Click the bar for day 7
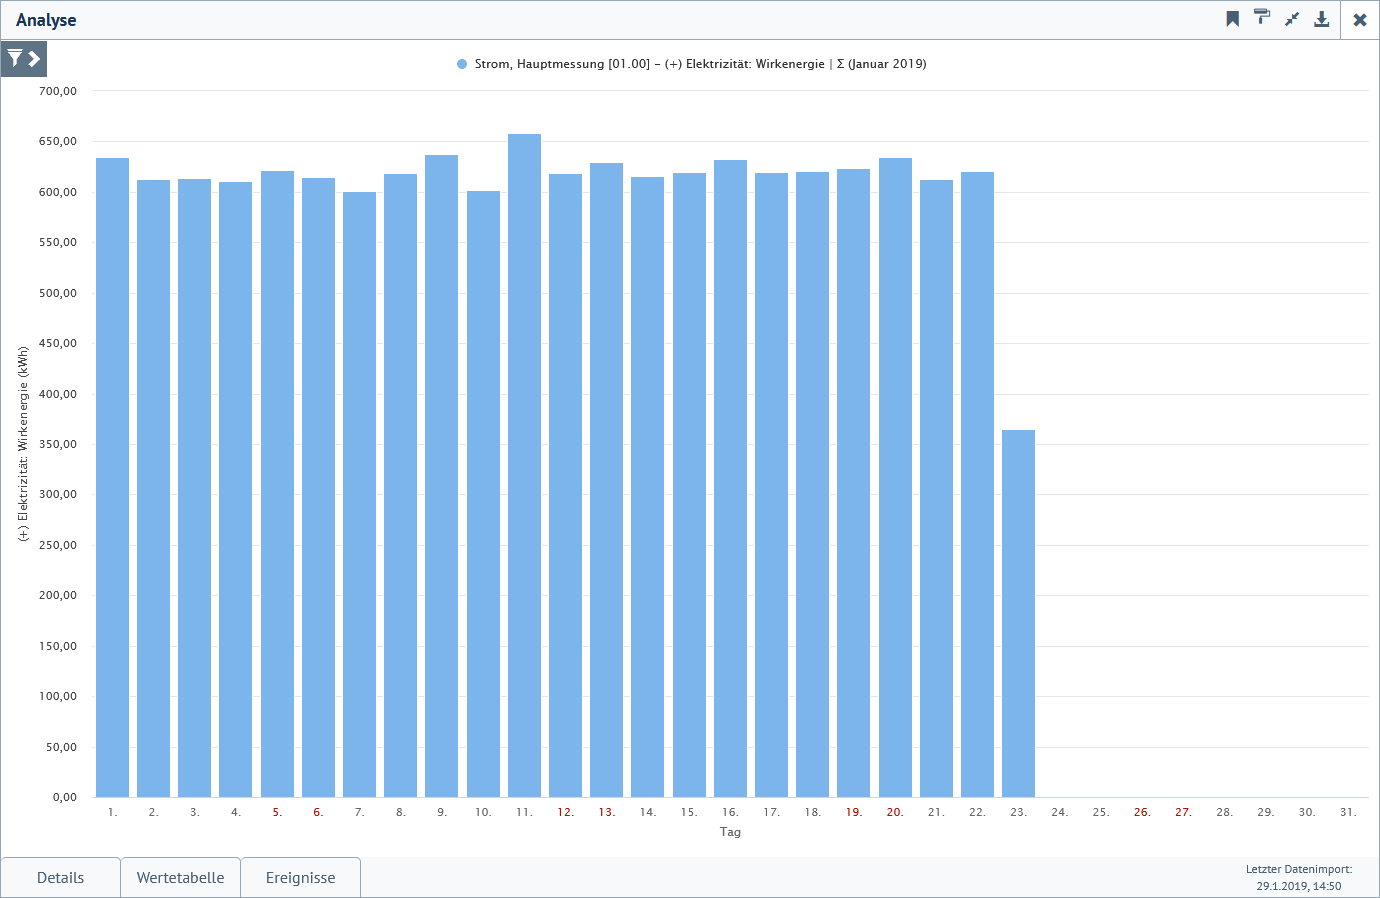Viewport: 1380px width, 898px height. click(x=359, y=495)
